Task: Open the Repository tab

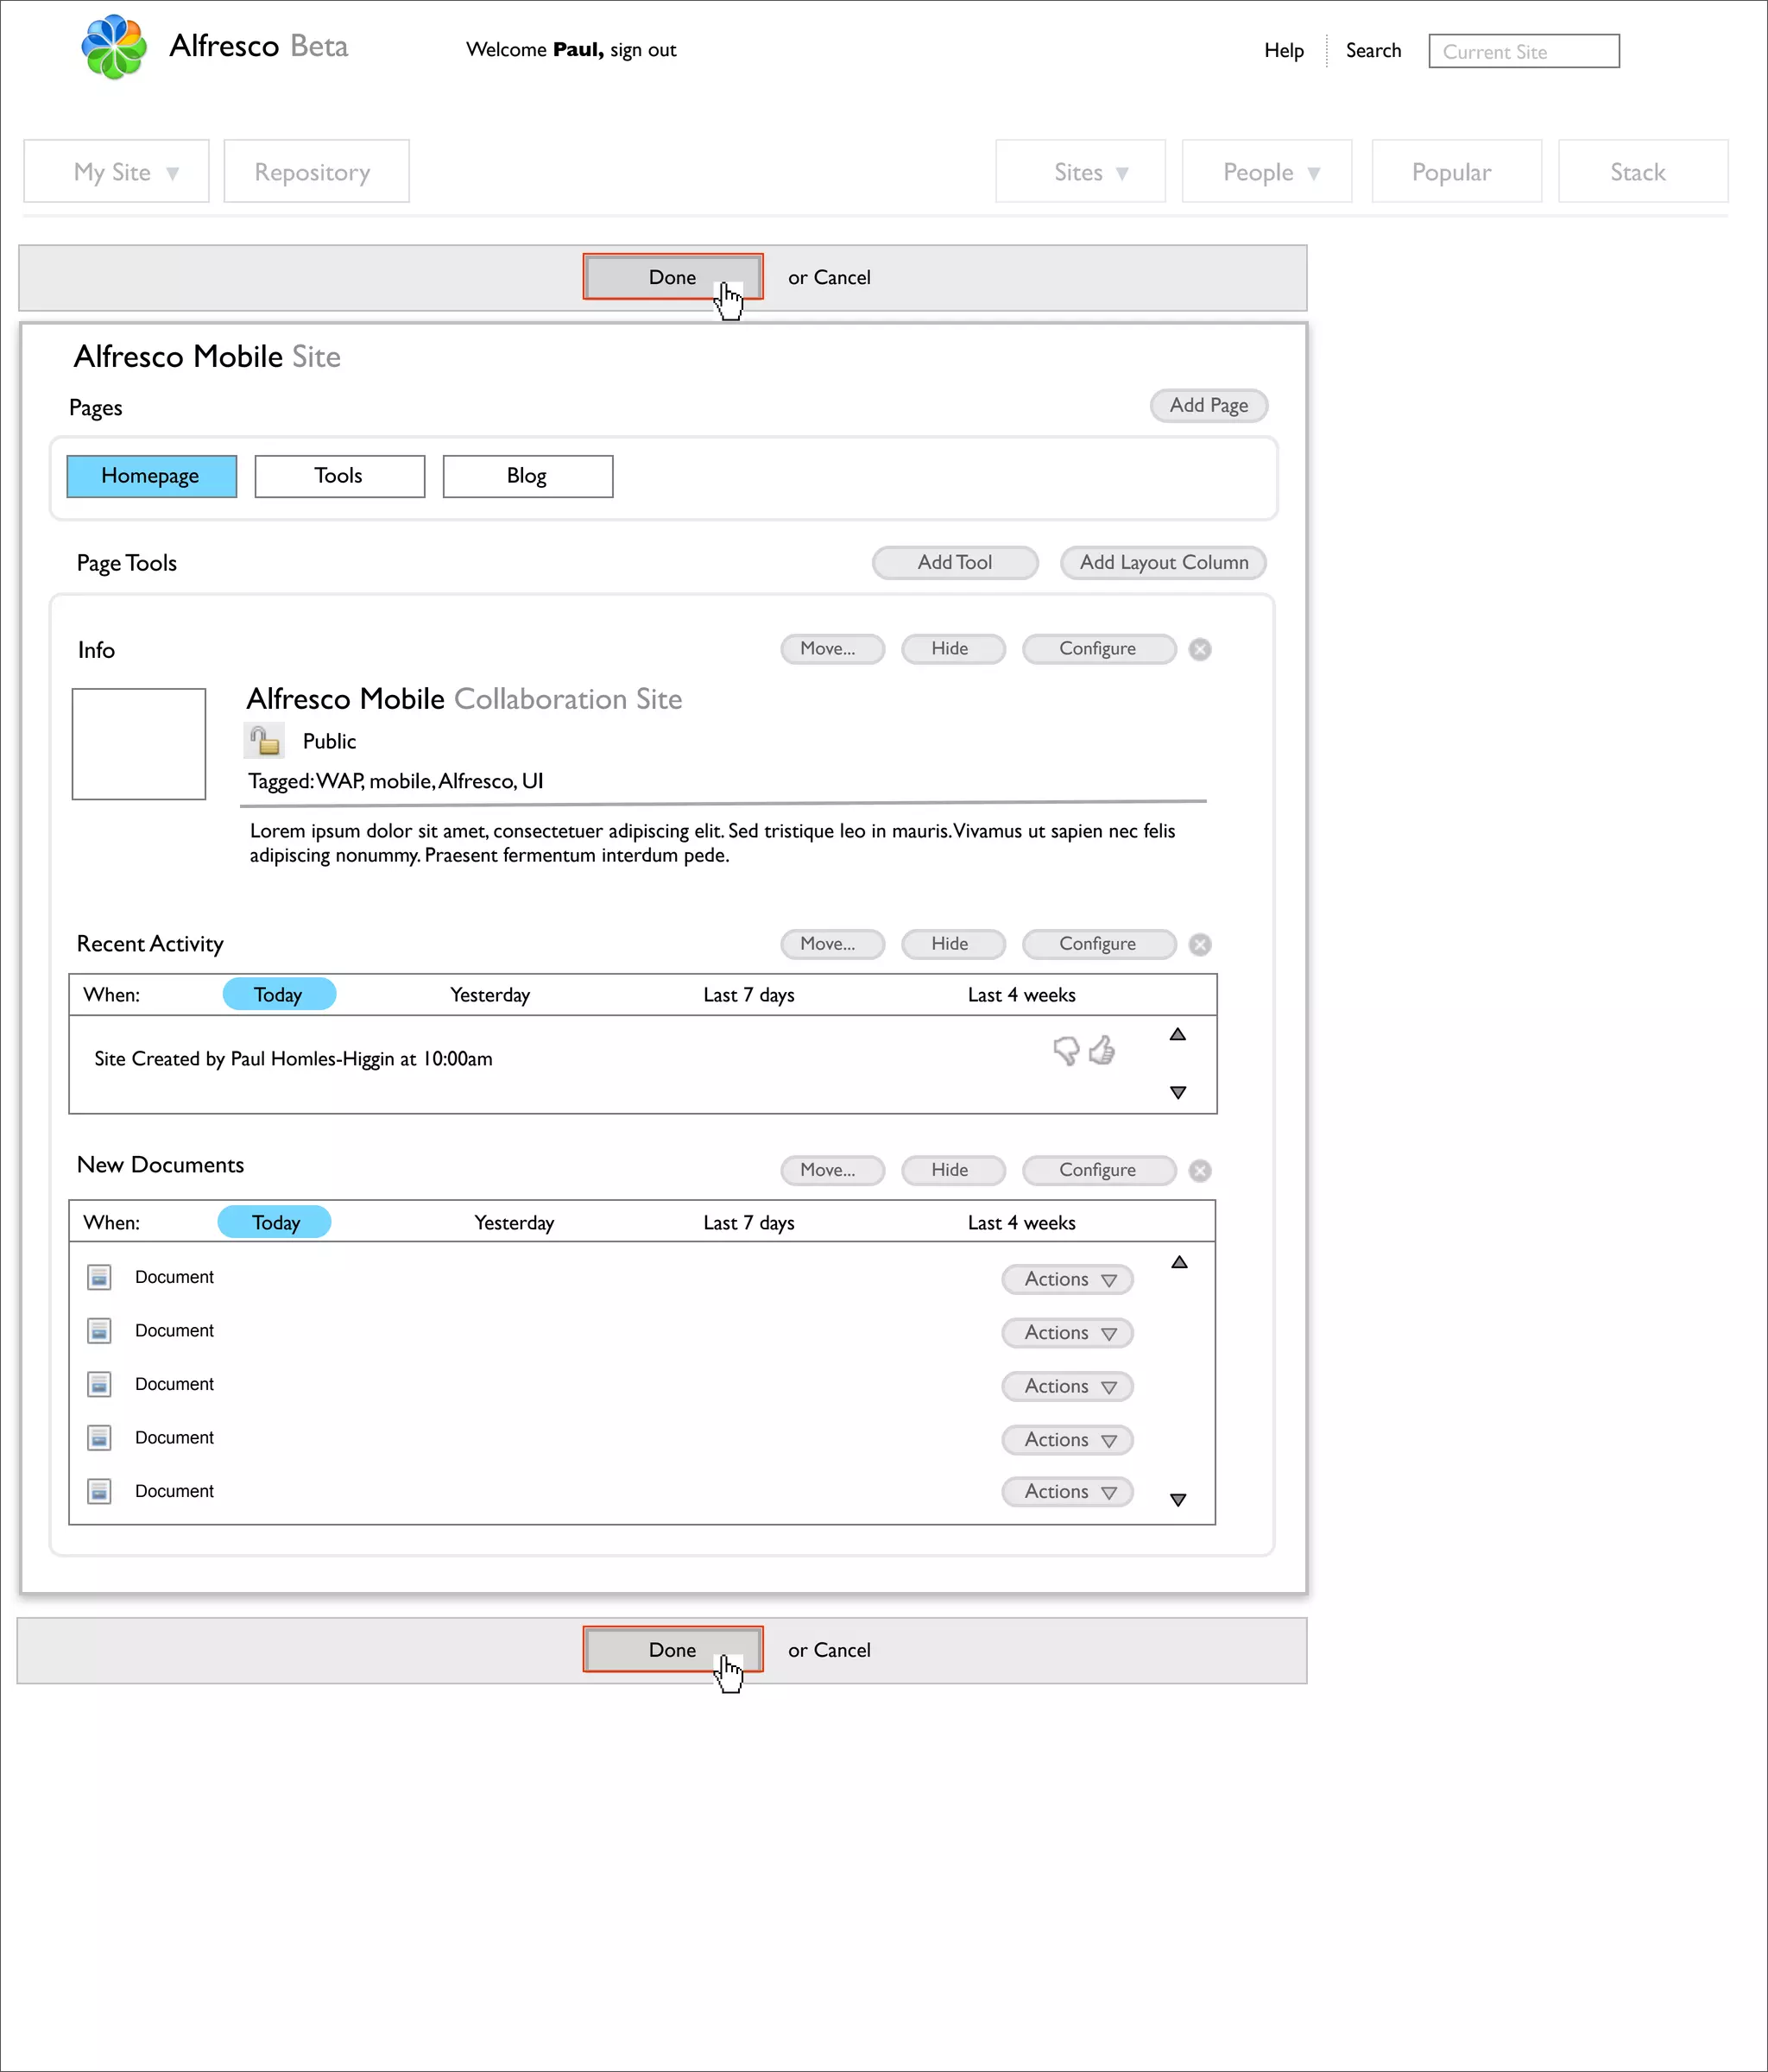Action: (317, 171)
